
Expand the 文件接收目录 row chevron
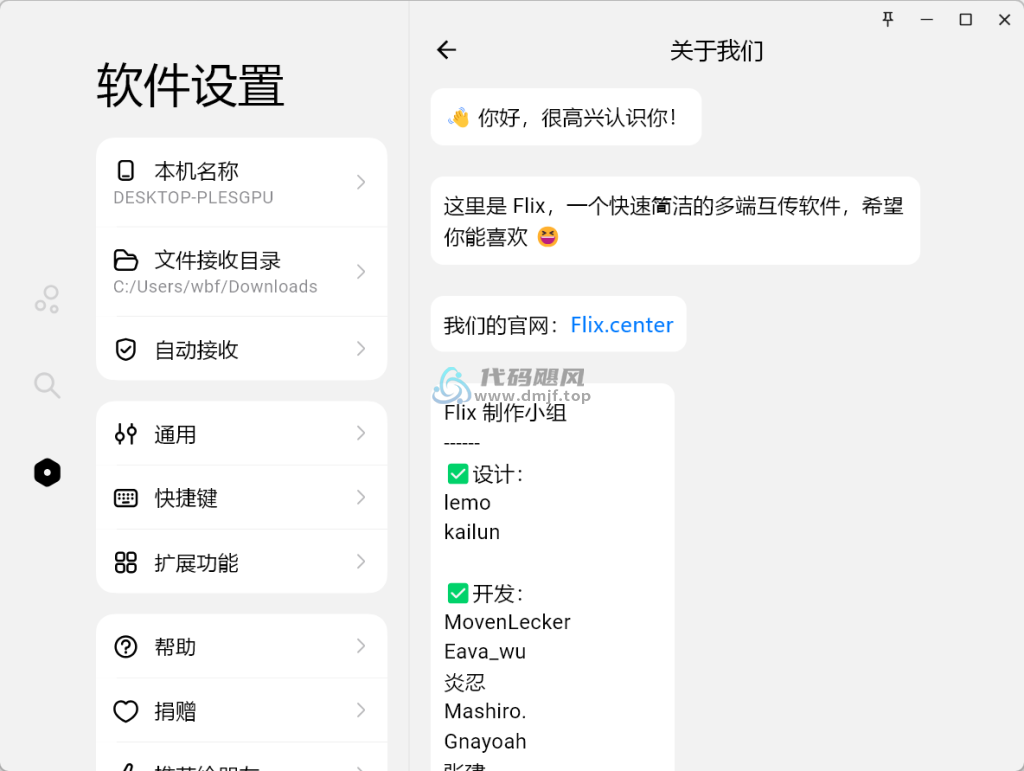pos(361,272)
